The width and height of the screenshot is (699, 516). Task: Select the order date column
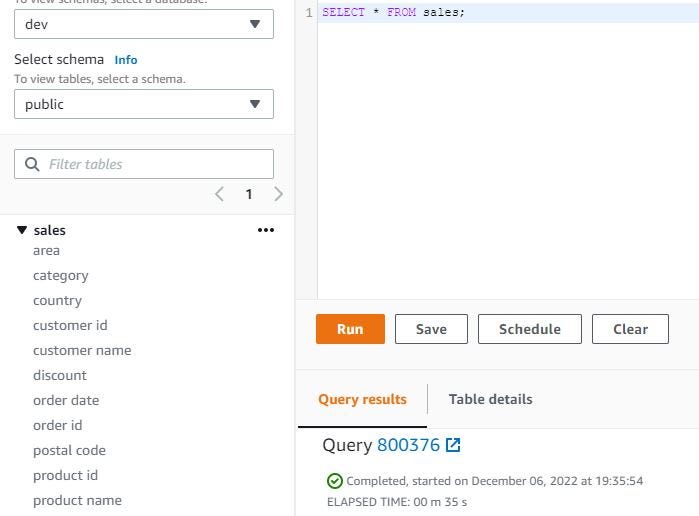(x=66, y=400)
